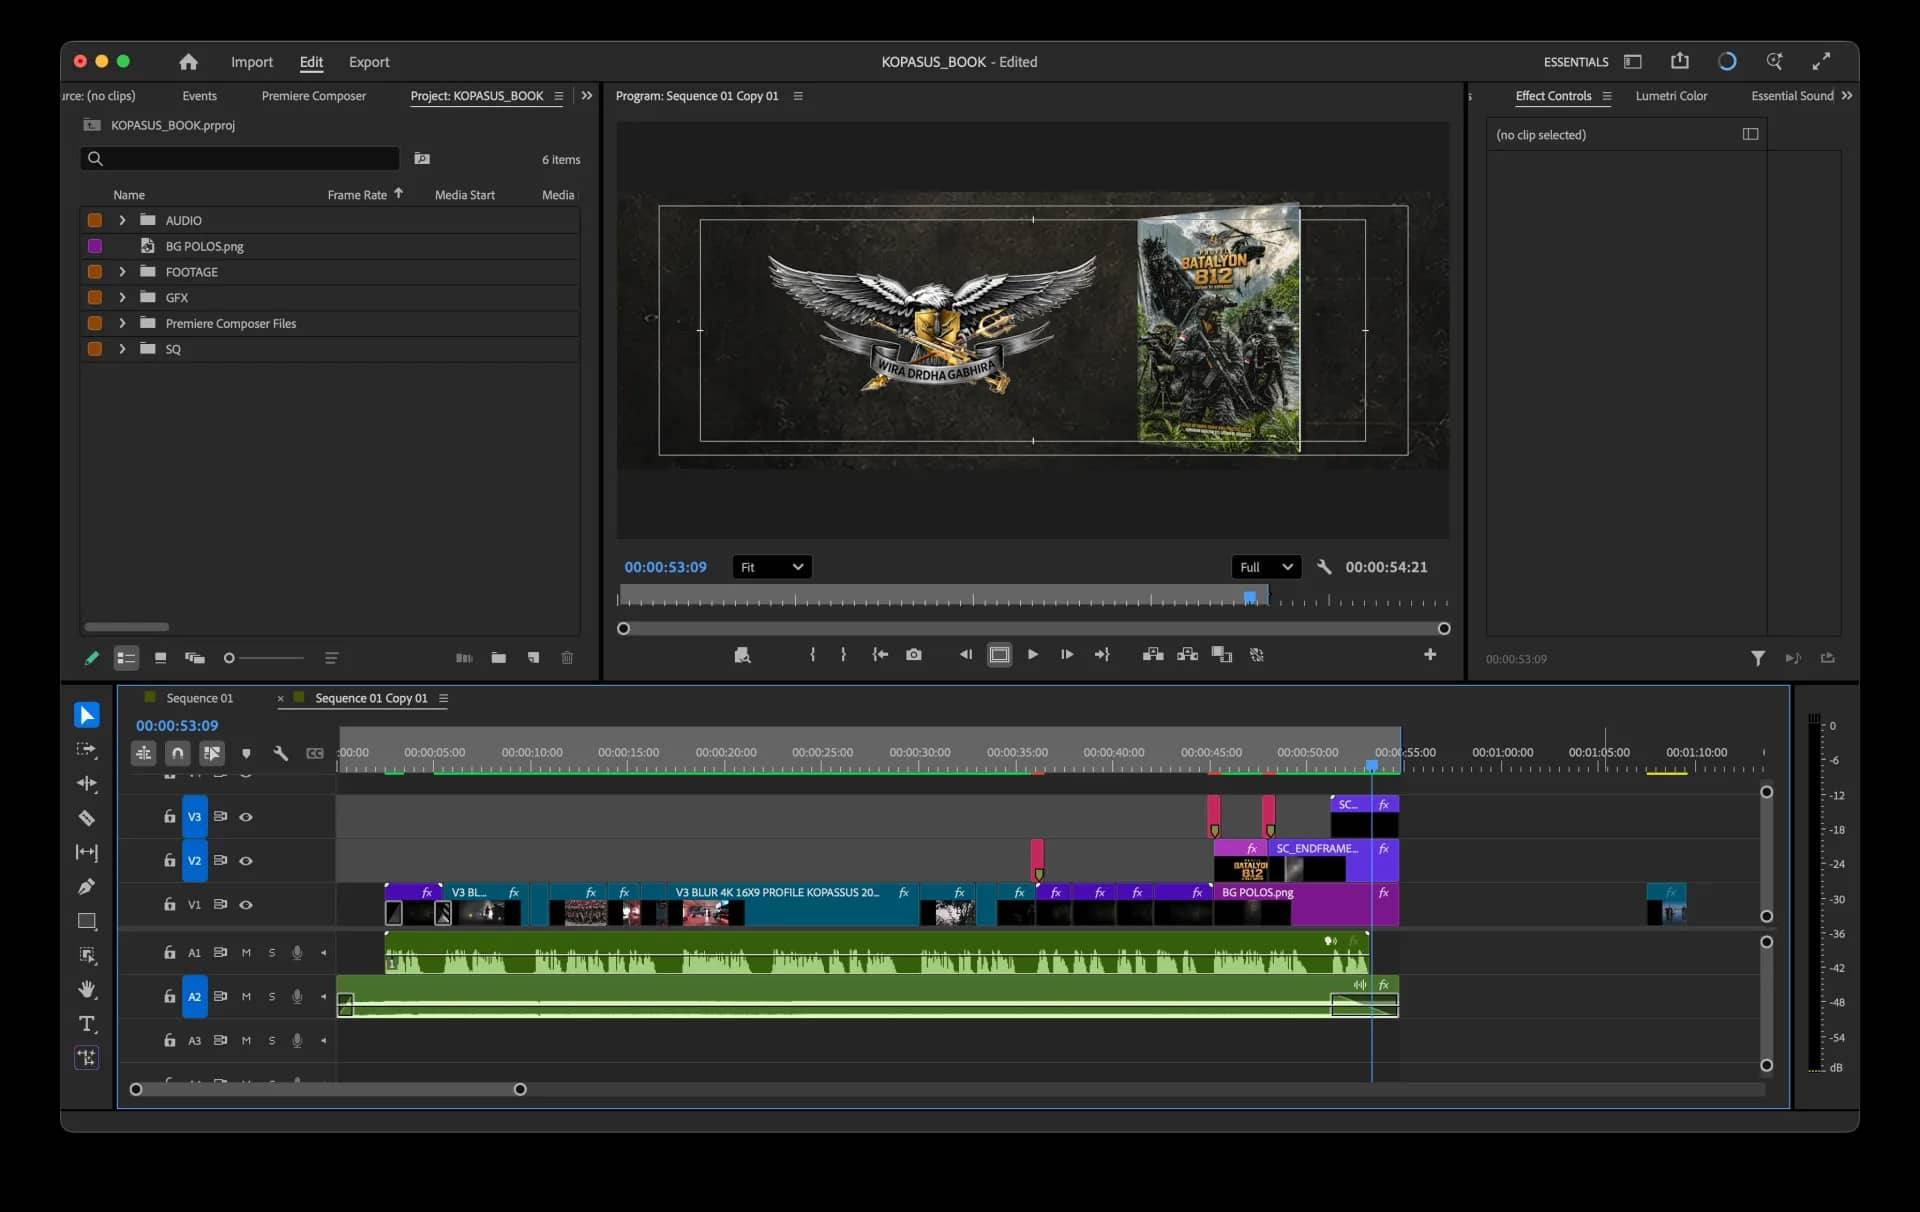Solo audio track A2
This screenshot has height=1212, width=1920.
[272, 997]
